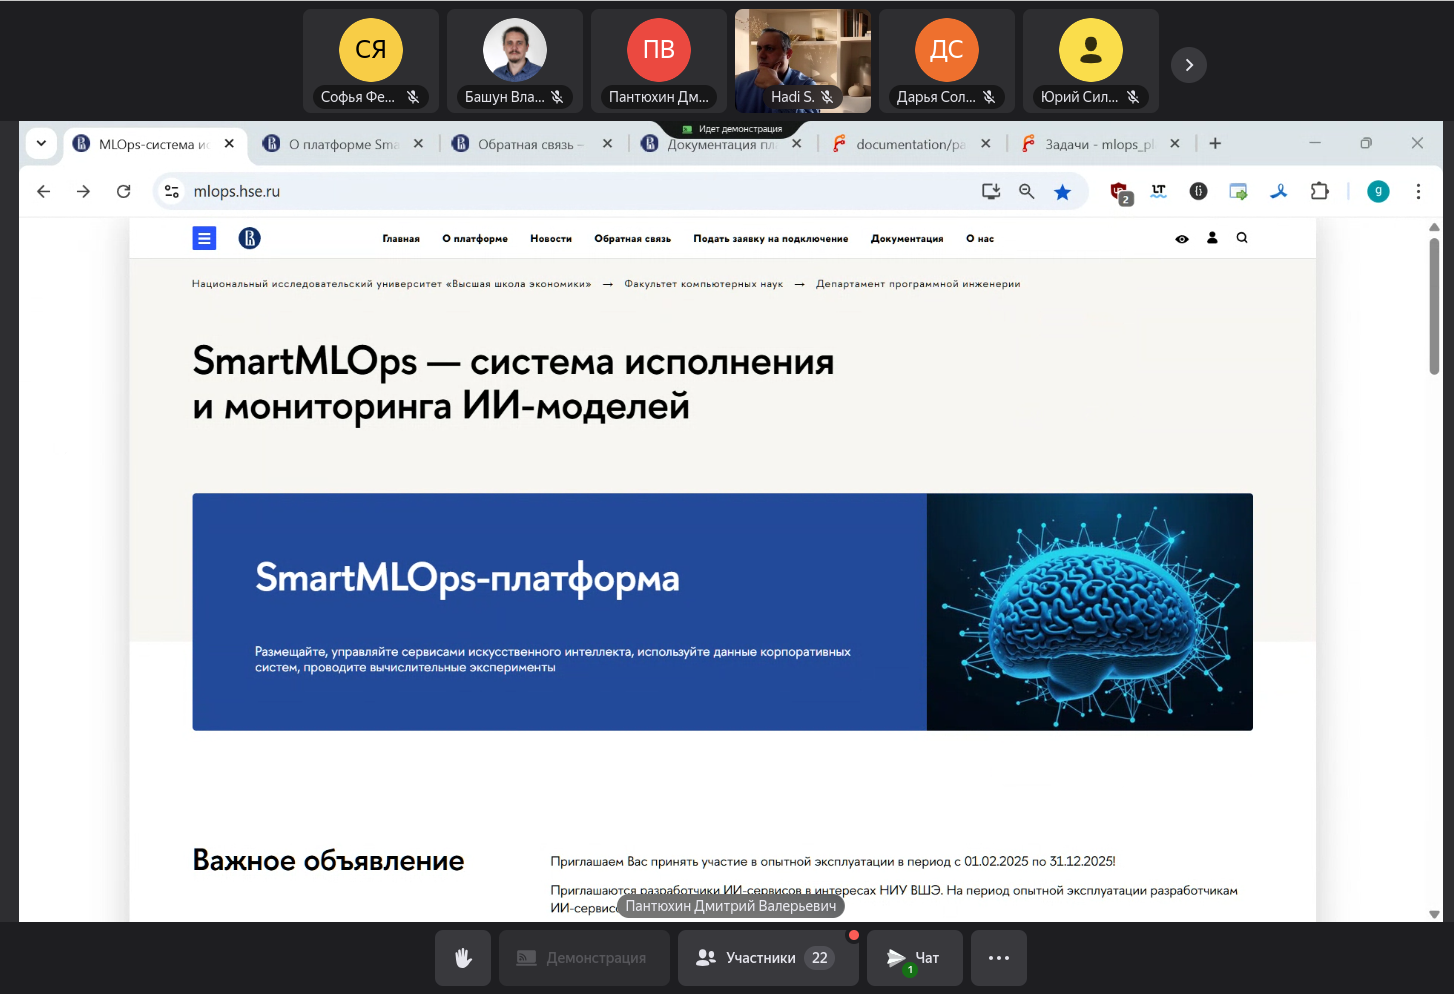Image resolution: width=1454 pixels, height=994 pixels.
Task: Open the browser tab search dropdown
Action: (41, 143)
